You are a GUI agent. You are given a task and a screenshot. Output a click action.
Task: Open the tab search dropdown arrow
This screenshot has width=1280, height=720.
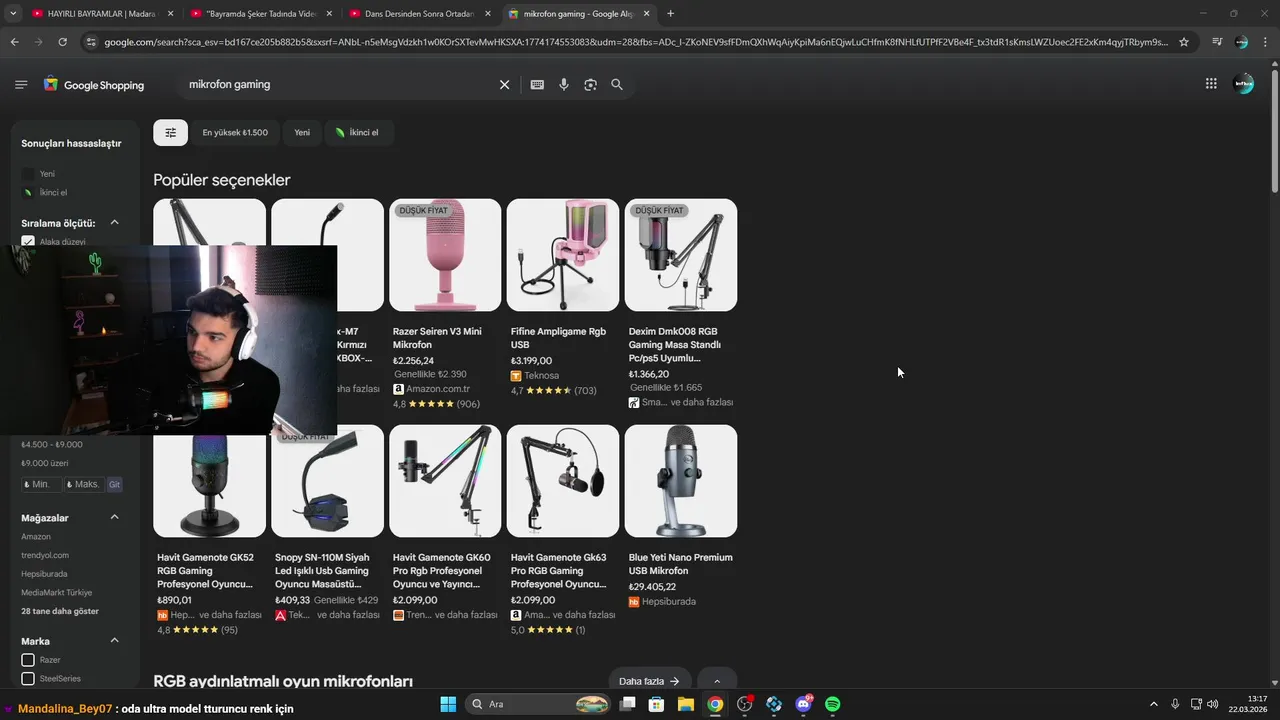click(13, 14)
